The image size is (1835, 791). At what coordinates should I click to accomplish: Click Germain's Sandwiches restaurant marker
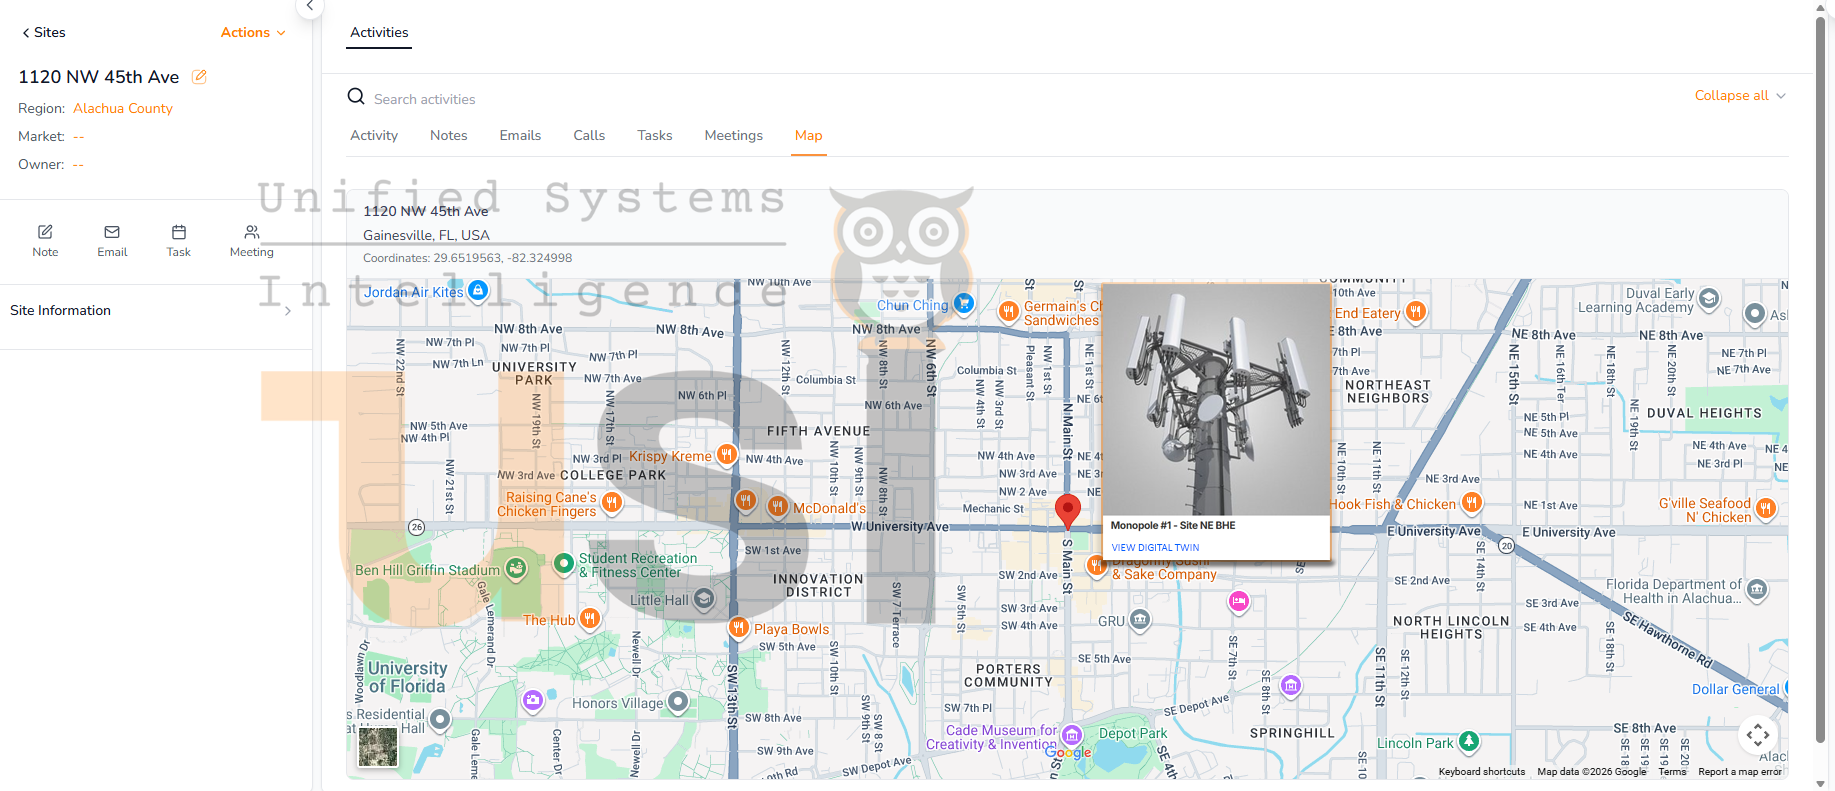pos(1009,312)
